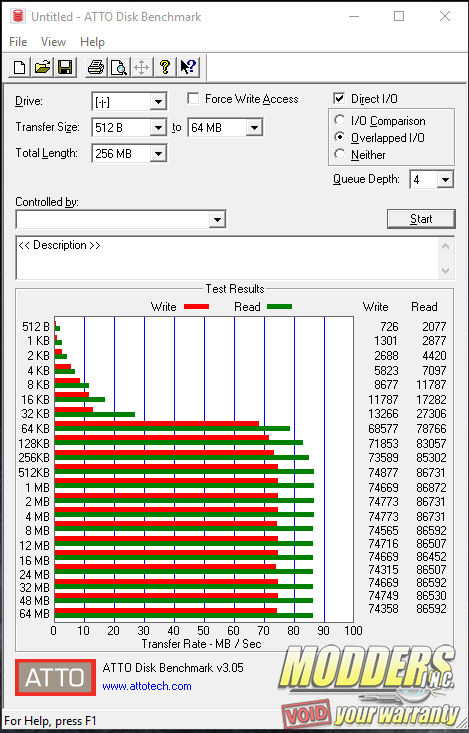
Task: Click the Description box scroll down arrow
Action: pyautogui.click(x=445, y=271)
